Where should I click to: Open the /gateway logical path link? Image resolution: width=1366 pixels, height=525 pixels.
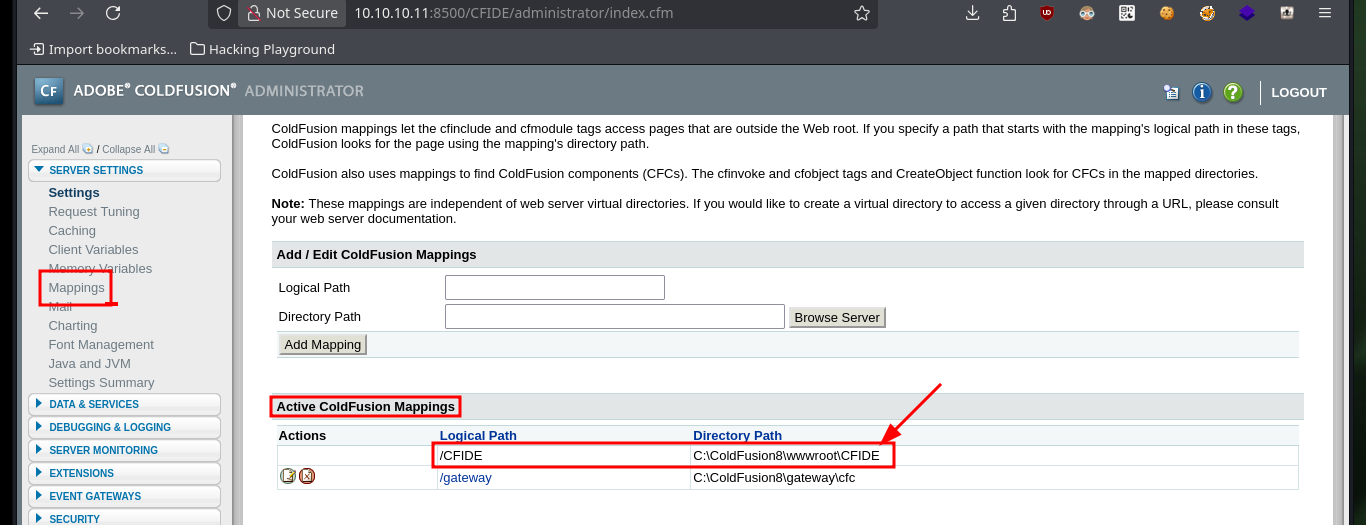click(466, 477)
